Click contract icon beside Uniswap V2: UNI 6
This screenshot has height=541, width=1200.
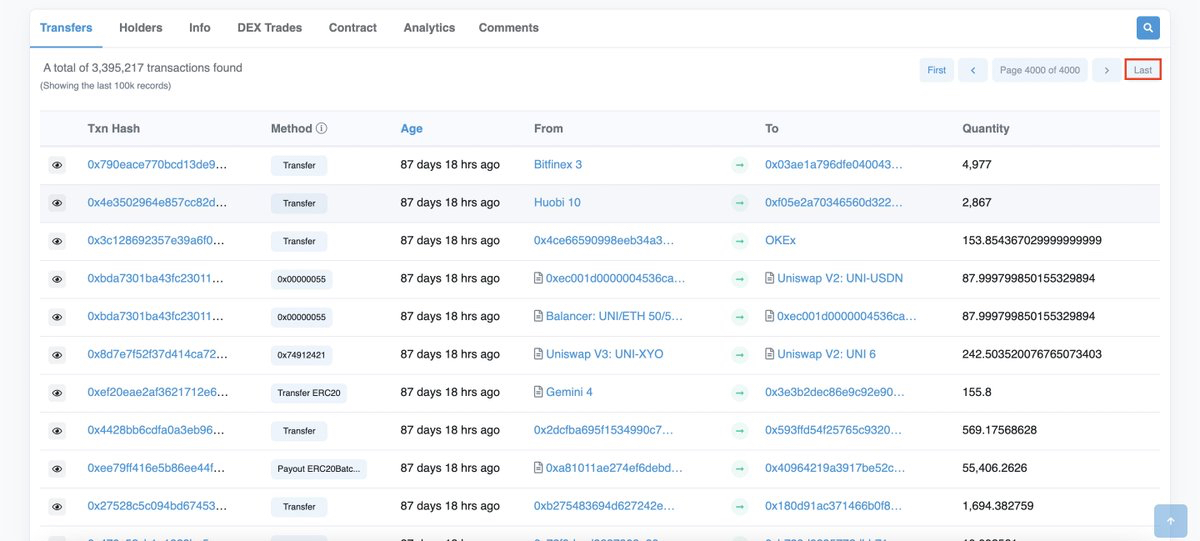(769, 354)
